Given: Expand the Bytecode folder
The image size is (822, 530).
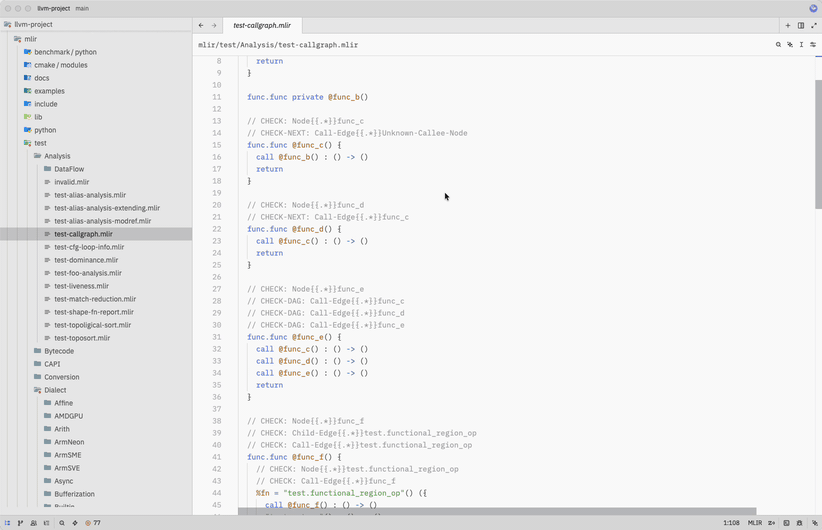Looking at the screenshot, I should [59, 351].
